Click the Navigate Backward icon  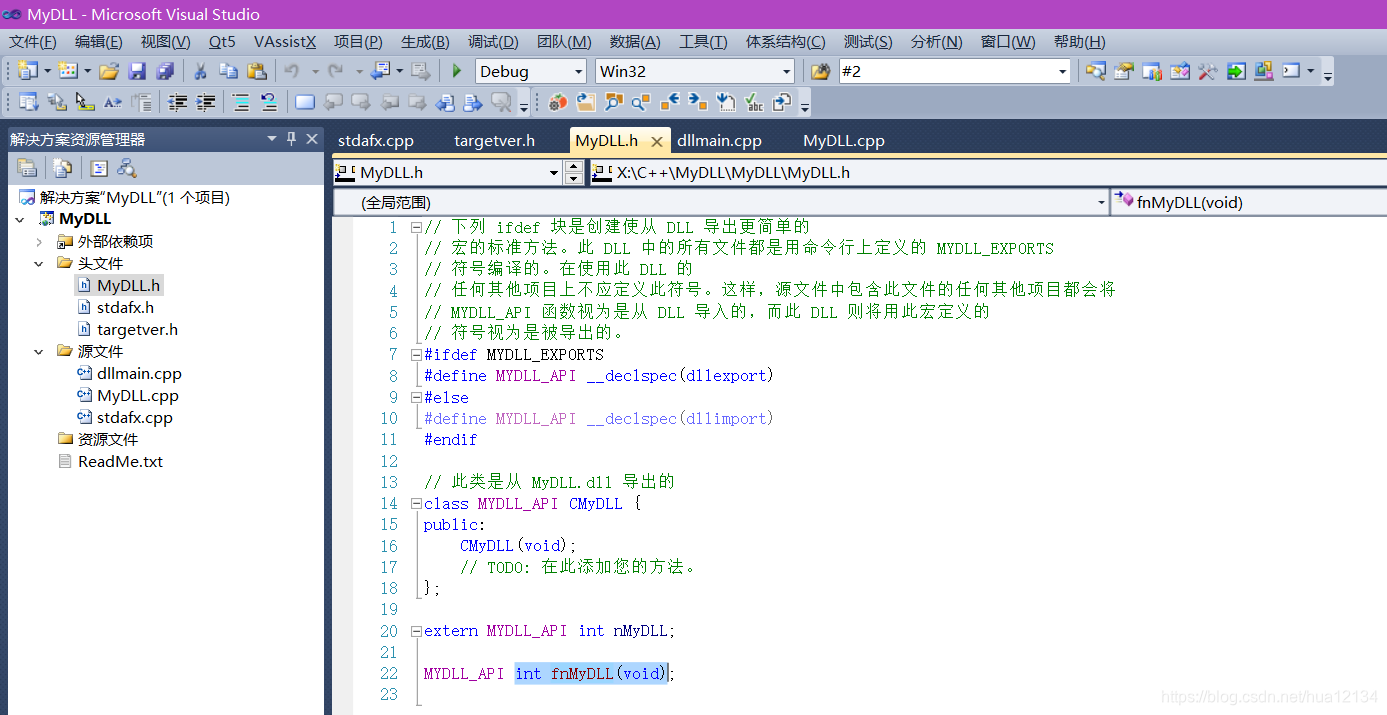pyautogui.click(x=380, y=71)
